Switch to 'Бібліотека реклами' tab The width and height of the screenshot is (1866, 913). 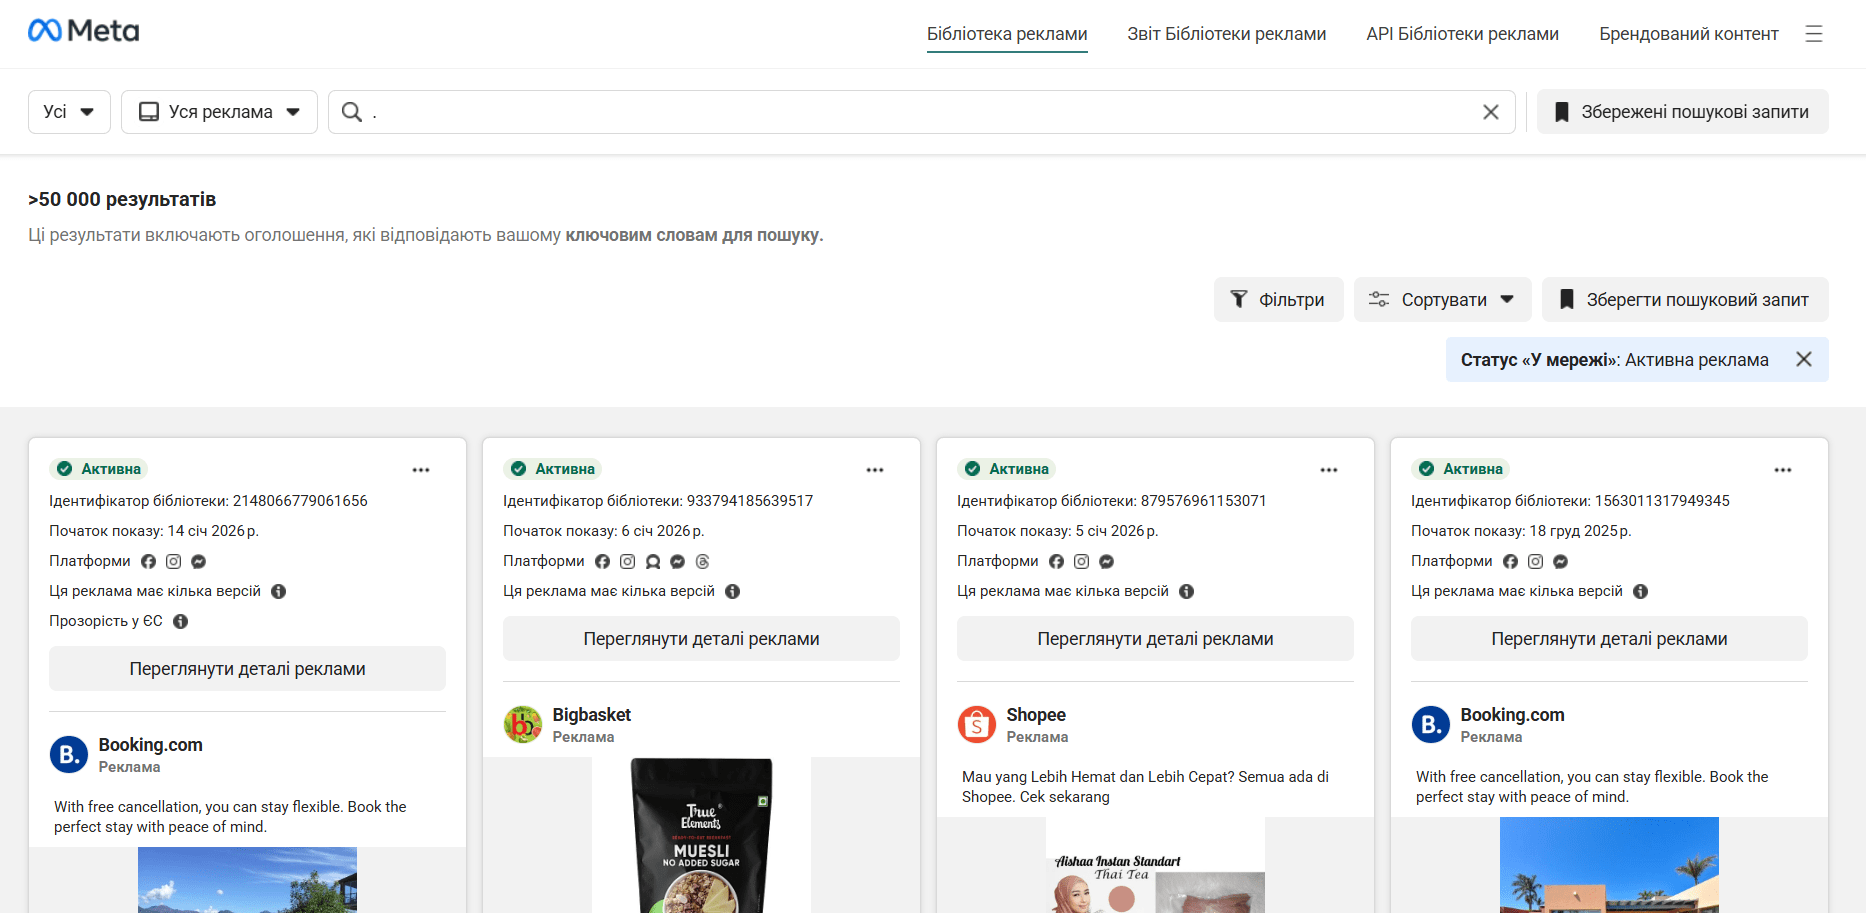pos(1007,34)
